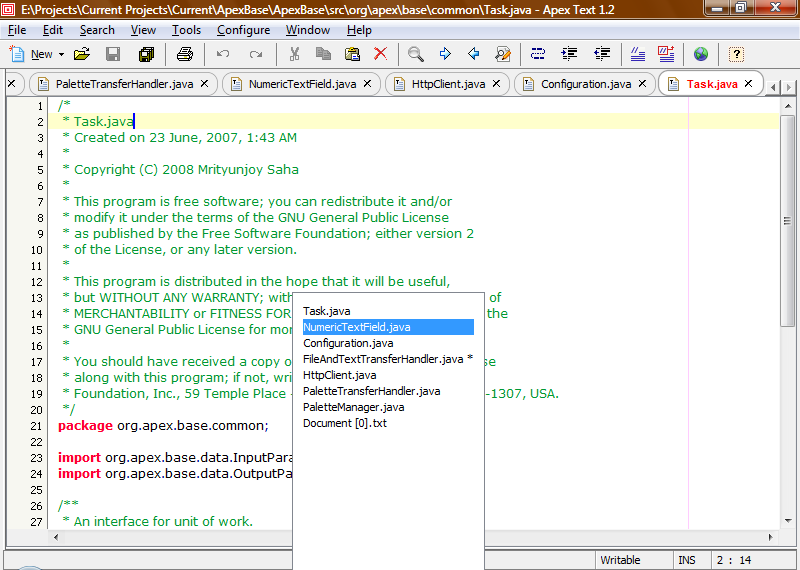Click the INS status bar indicator
The width and height of the screenshot is (800, 570).
(690, 560)
